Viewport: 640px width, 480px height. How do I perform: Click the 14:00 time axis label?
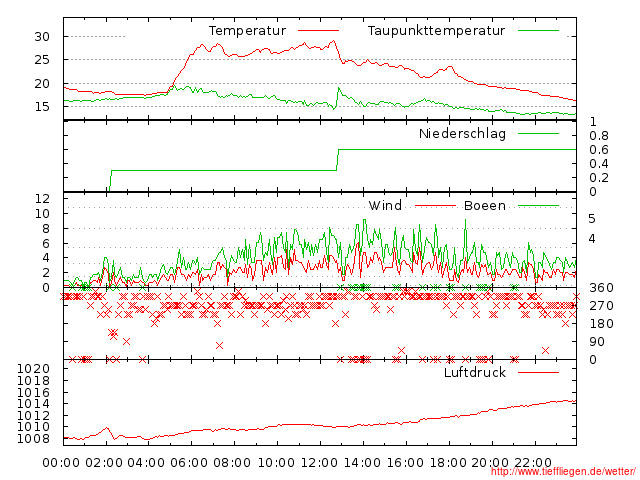[x=362, y=463]
